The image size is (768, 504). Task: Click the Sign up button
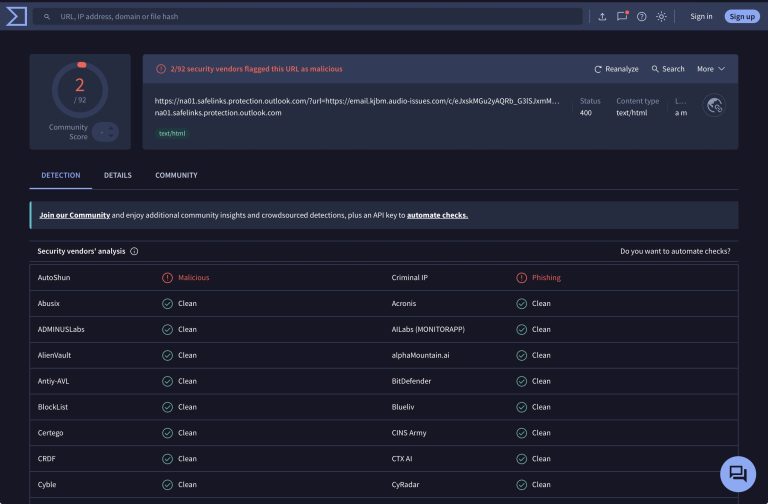742,16
